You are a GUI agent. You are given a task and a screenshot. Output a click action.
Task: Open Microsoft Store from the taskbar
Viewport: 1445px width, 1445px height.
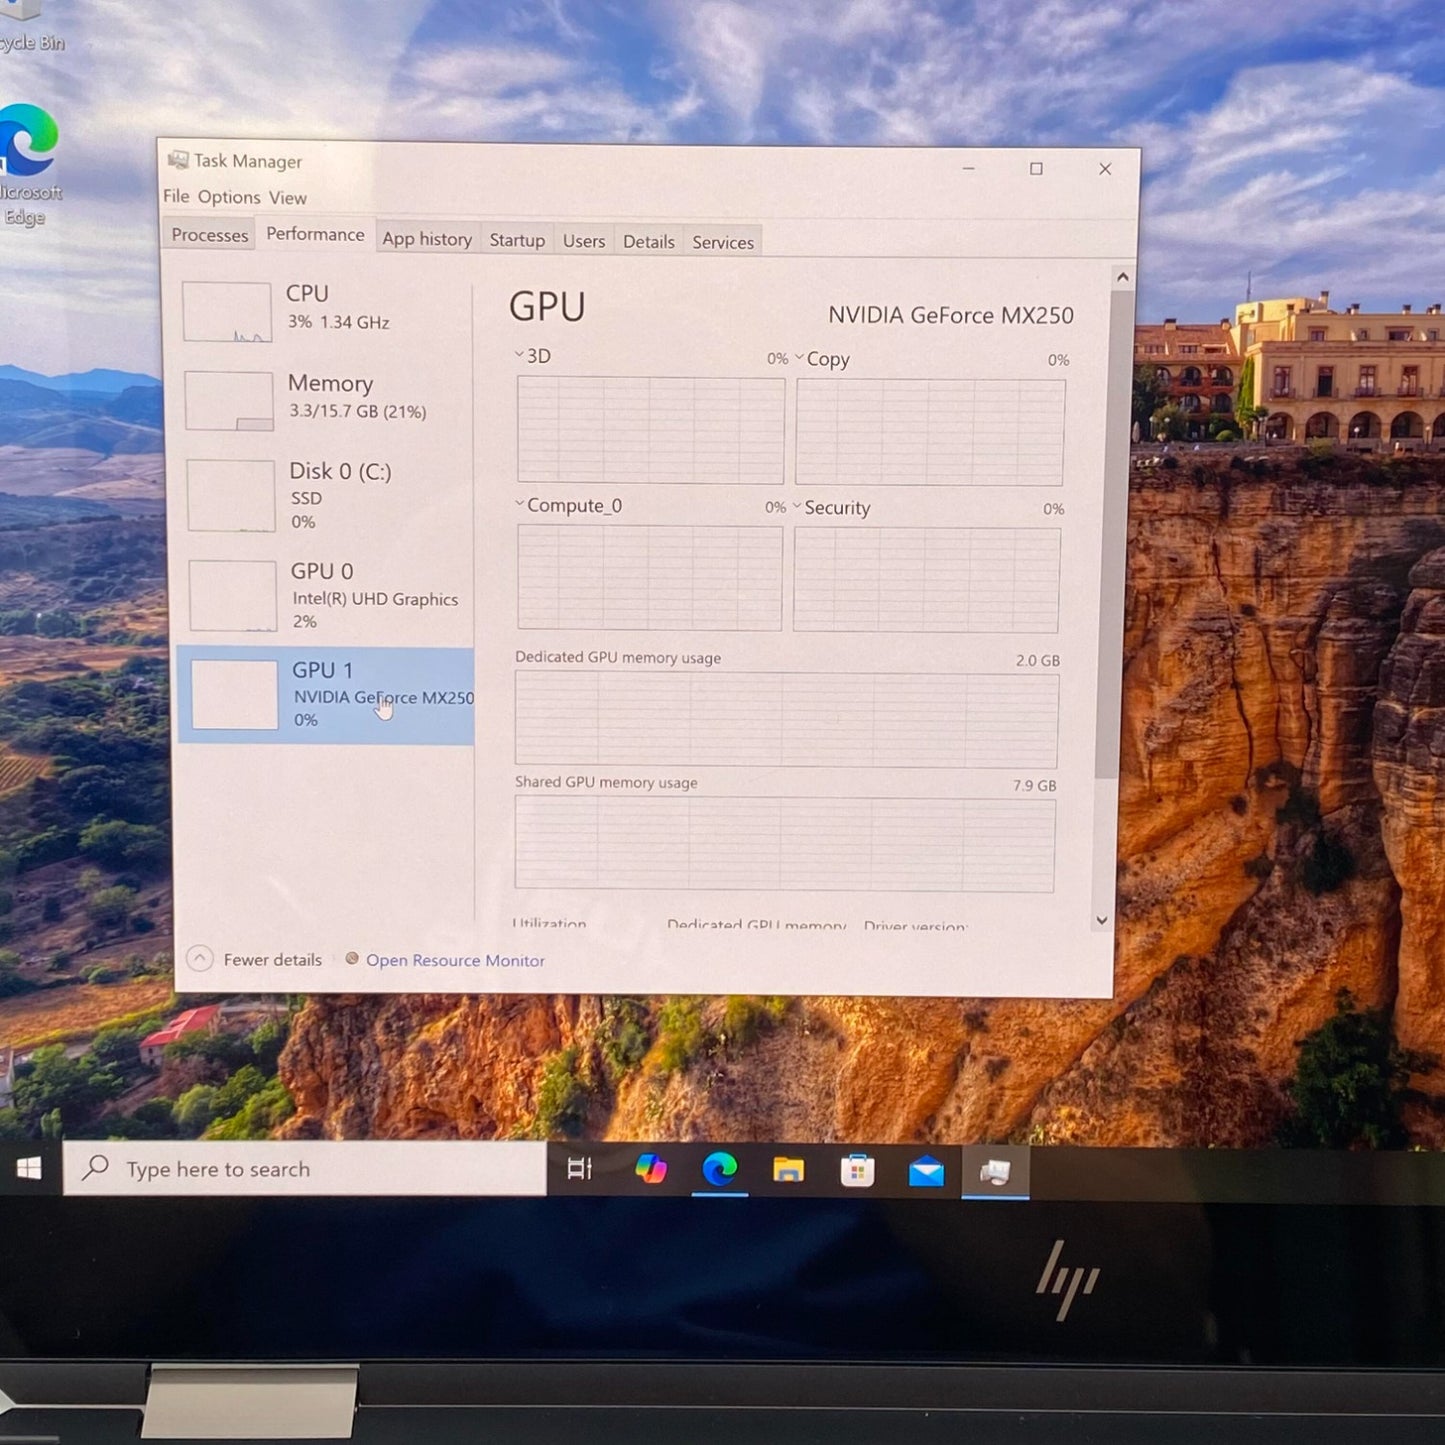point(857,1170)
